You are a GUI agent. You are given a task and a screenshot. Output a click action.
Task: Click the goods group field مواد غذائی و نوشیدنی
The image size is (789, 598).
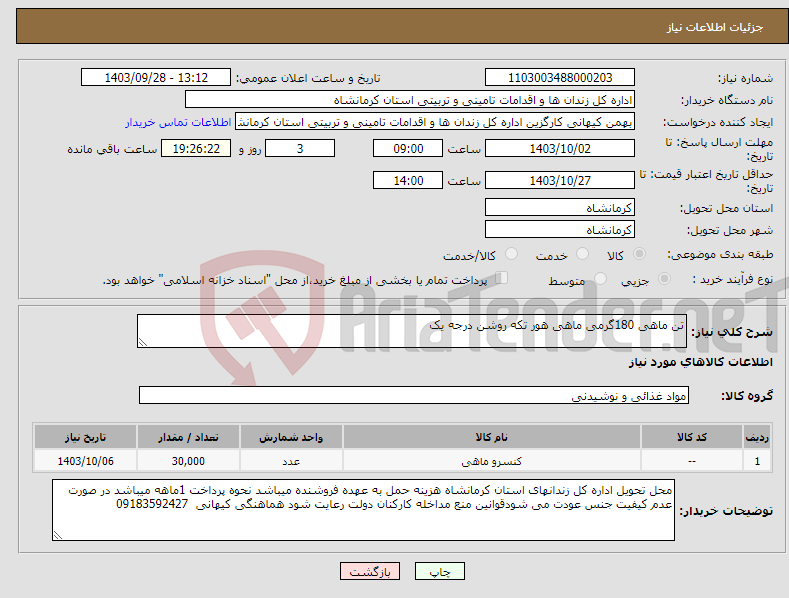(414, 396)
